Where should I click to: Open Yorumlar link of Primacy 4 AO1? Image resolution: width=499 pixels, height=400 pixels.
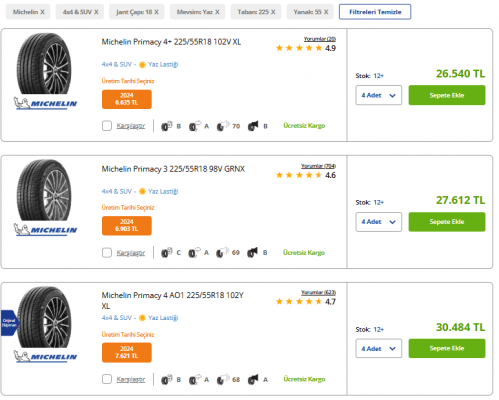pyautogui.click(x=318, y=292)
